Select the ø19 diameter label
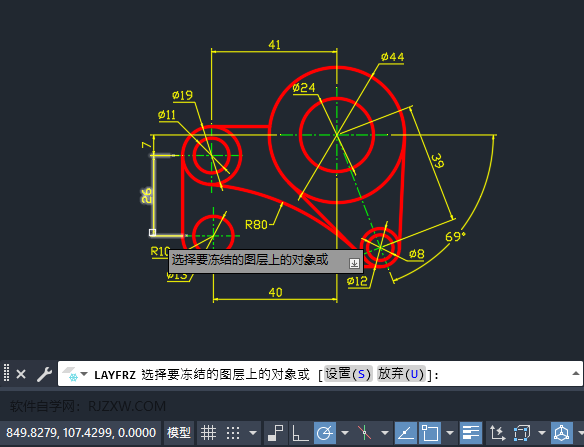 click(182, 96)
